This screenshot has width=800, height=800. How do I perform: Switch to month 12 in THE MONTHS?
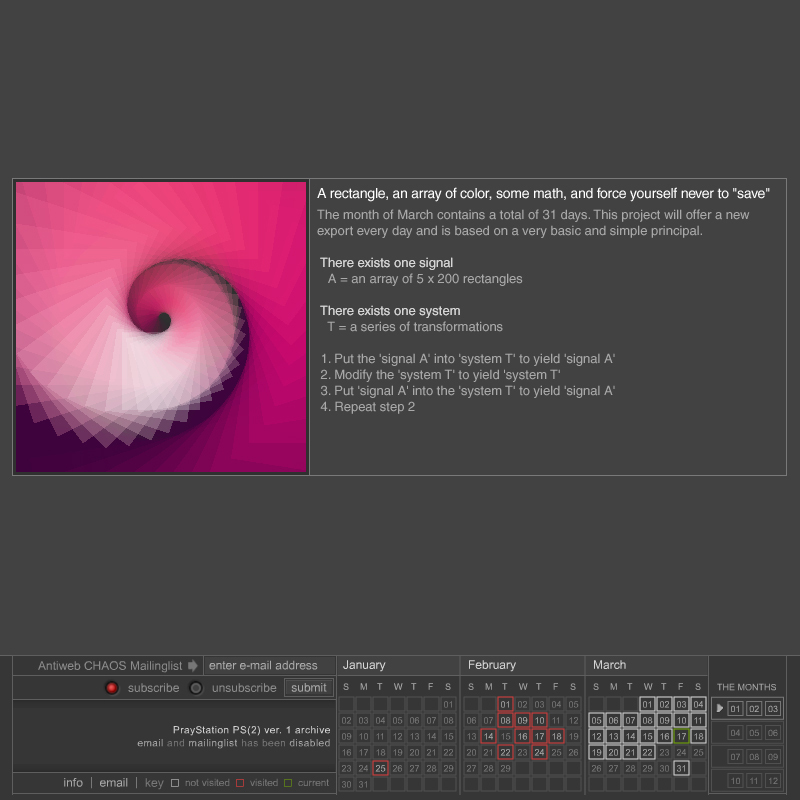tap(772, 781)
